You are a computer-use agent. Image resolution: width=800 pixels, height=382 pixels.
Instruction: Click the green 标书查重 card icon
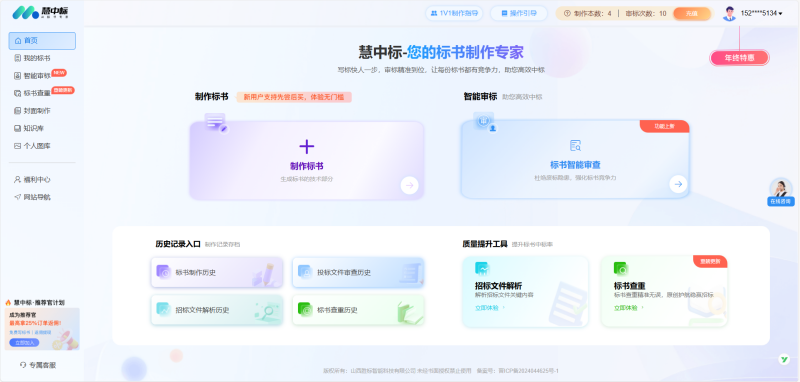621,269
